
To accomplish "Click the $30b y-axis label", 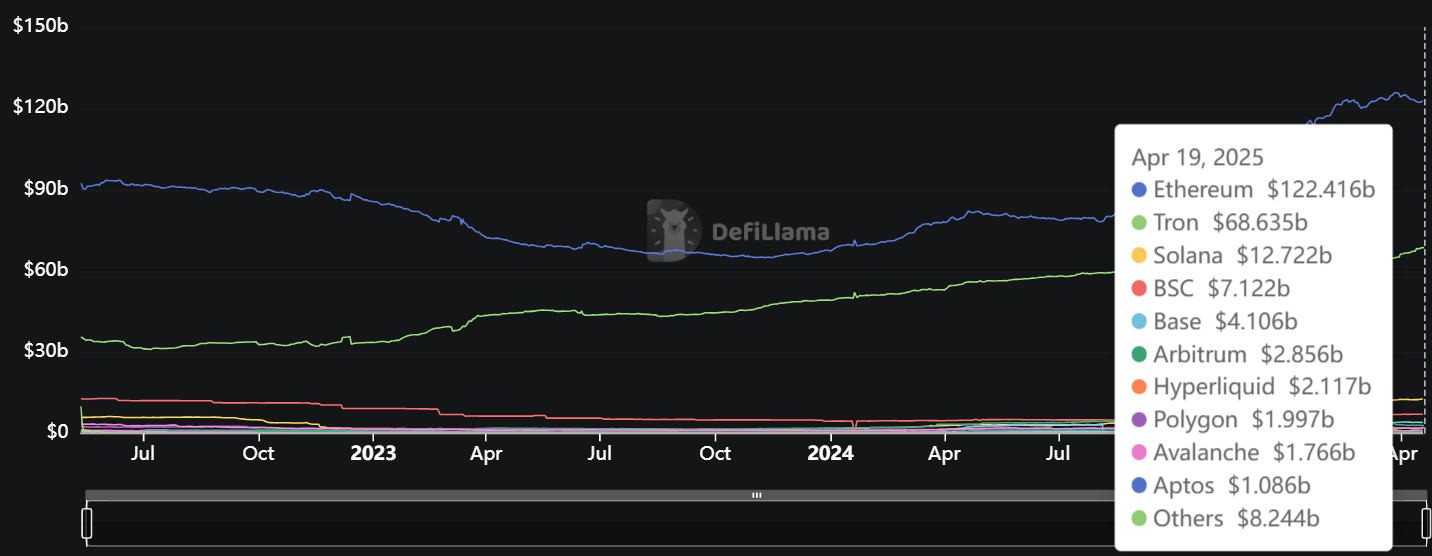I will tap(44, 351).
